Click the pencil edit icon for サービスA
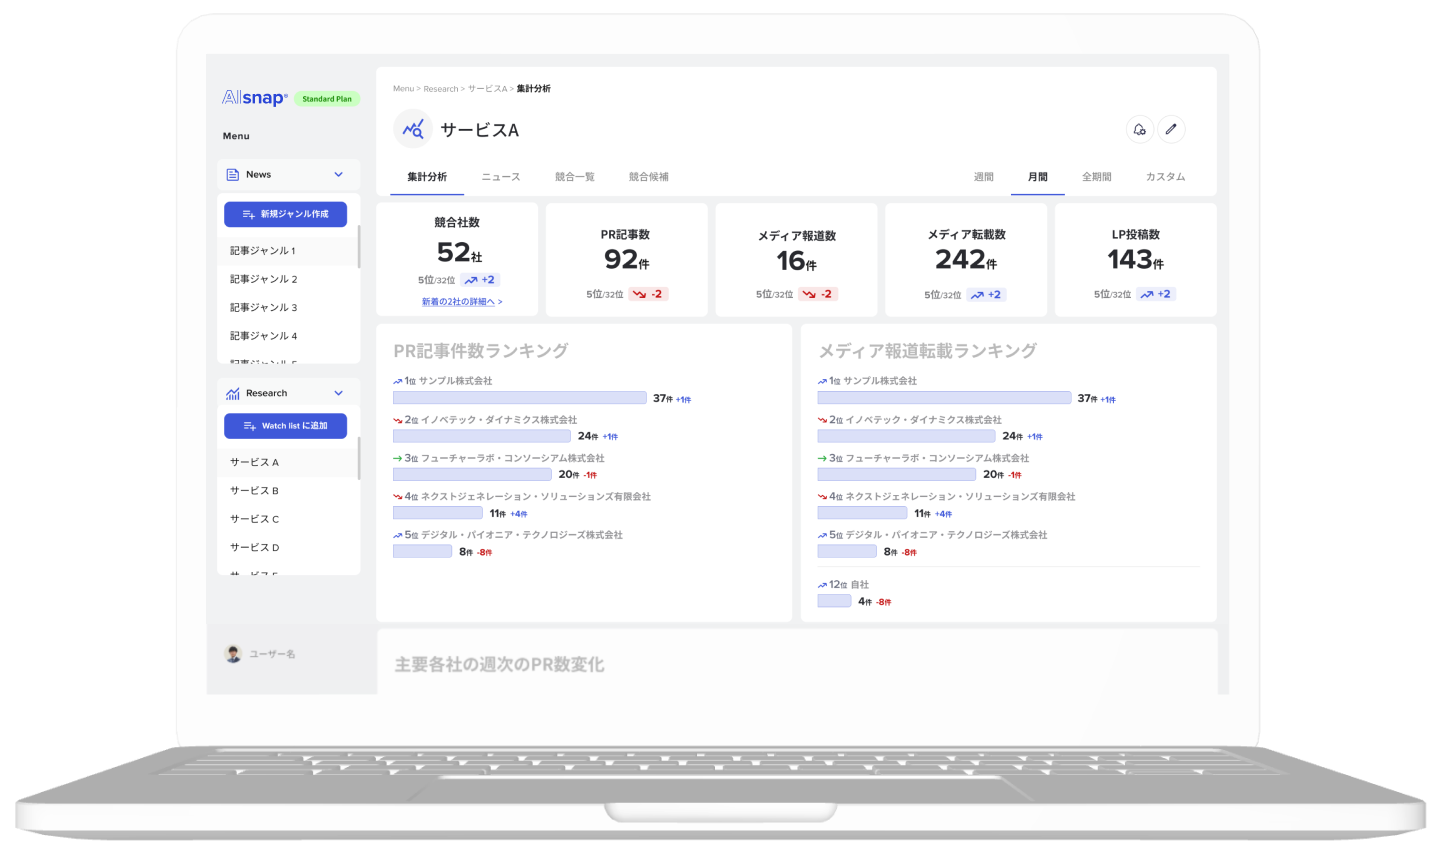Viewport: 1438px width, 852px height. (x=1172, y=129)
